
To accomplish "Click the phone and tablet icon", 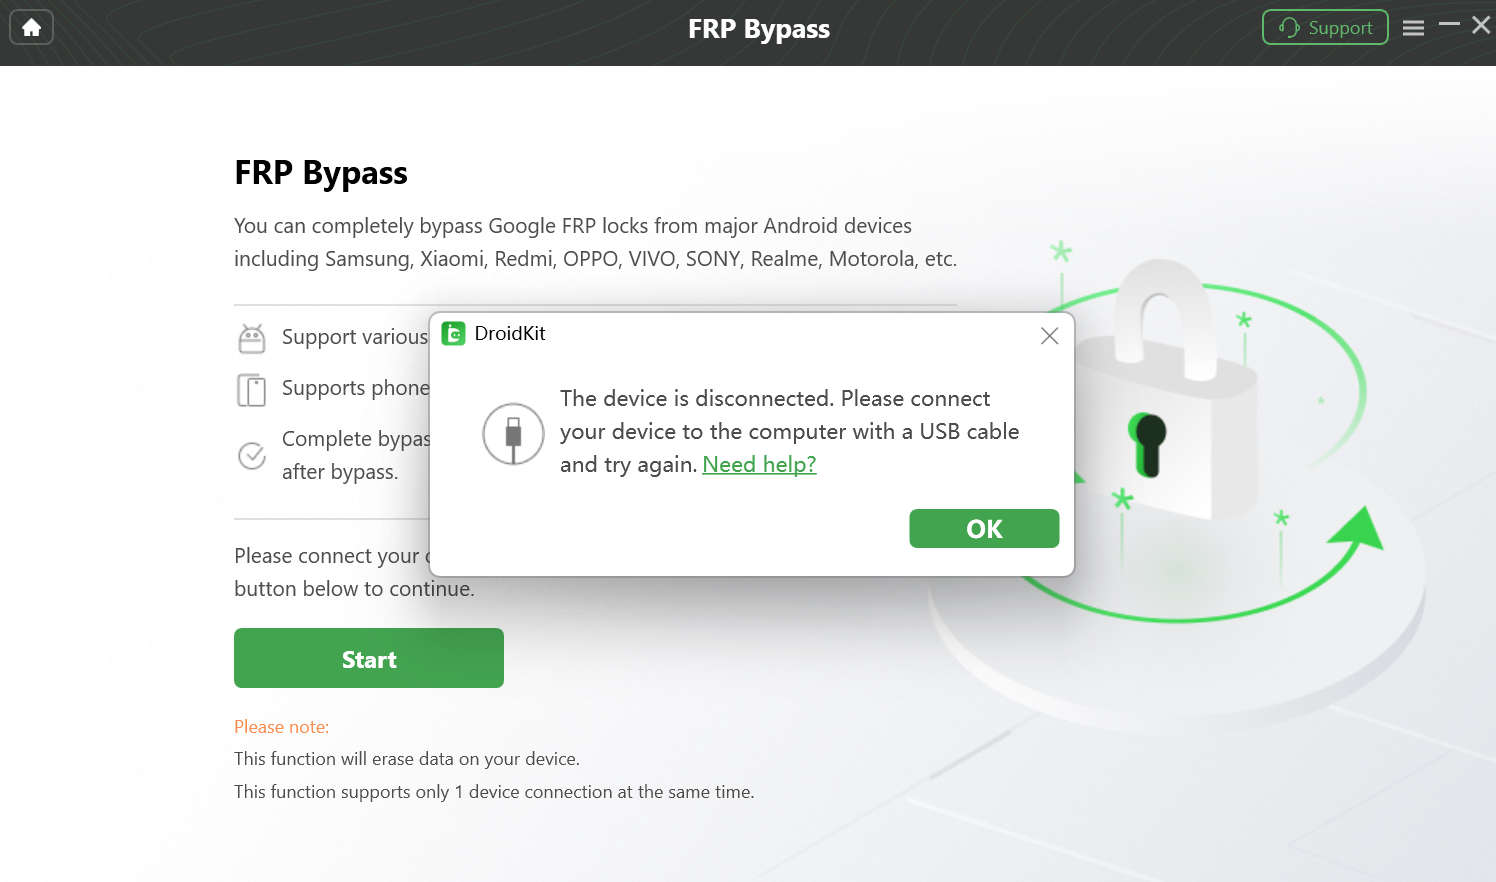I will tap(252, 389).
